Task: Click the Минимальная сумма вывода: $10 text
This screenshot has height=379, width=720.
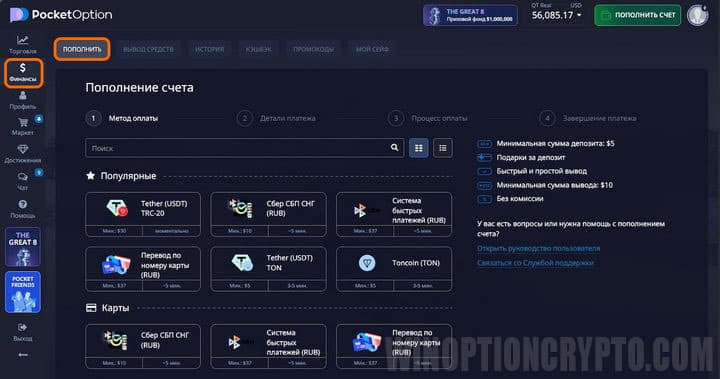Action: click(x=554, y=185)
